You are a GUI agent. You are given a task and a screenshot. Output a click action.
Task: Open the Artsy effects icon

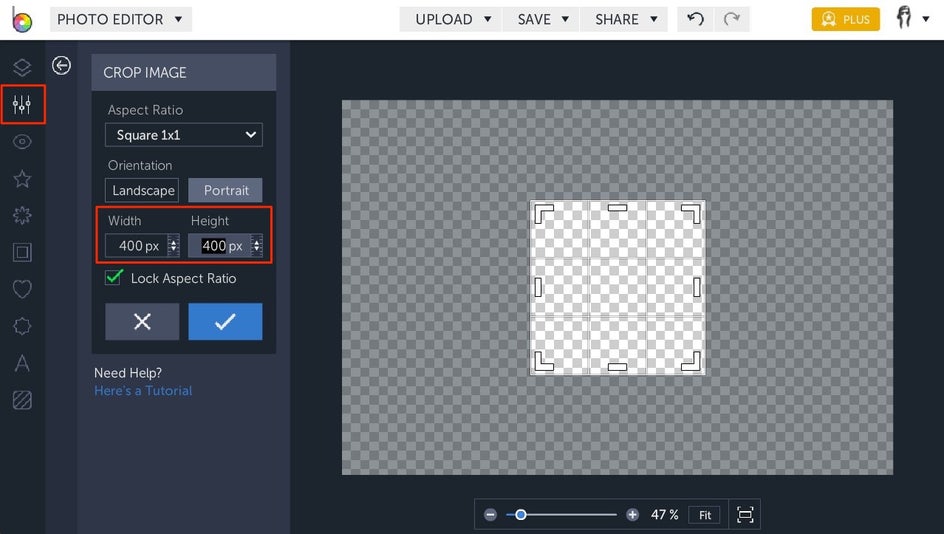click(x=22, y=216)
